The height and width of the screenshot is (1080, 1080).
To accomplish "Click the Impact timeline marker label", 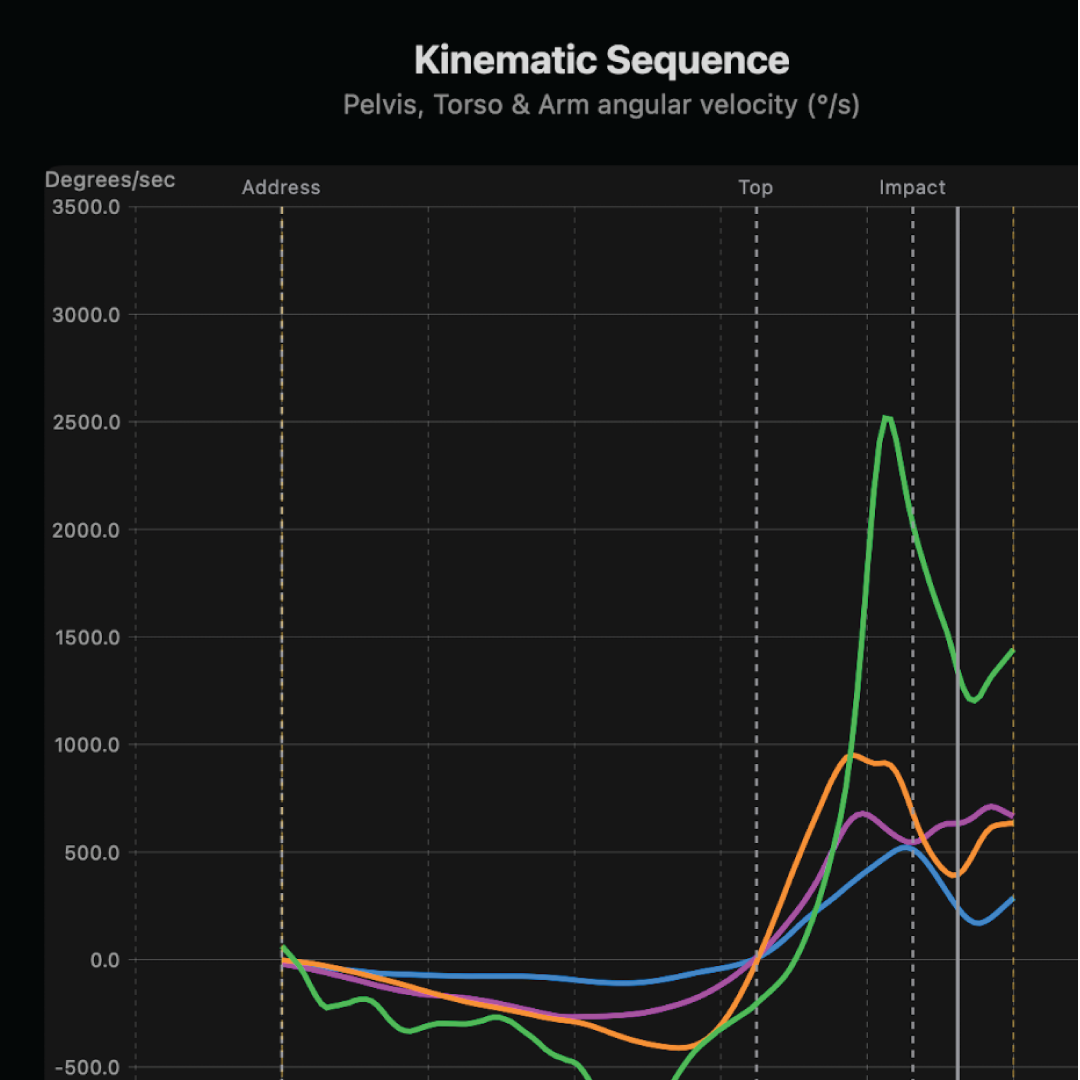I will pos(912,187).
